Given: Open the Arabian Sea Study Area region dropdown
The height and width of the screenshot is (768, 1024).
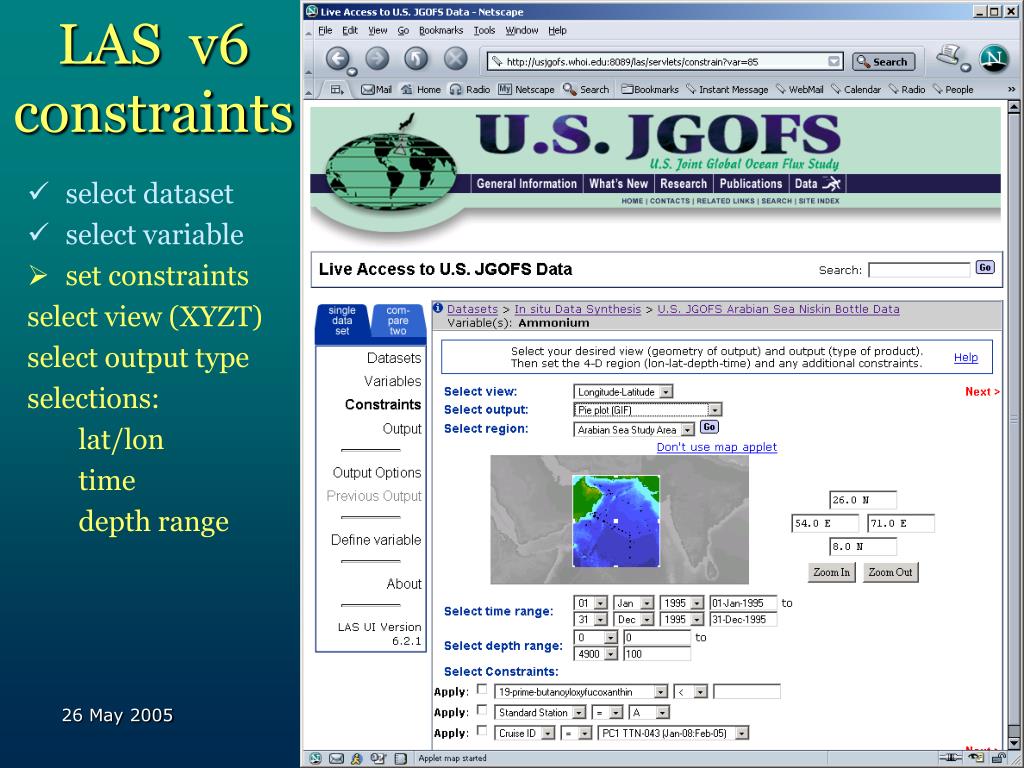Looking at the screenshot, I should tap(633, 430).
